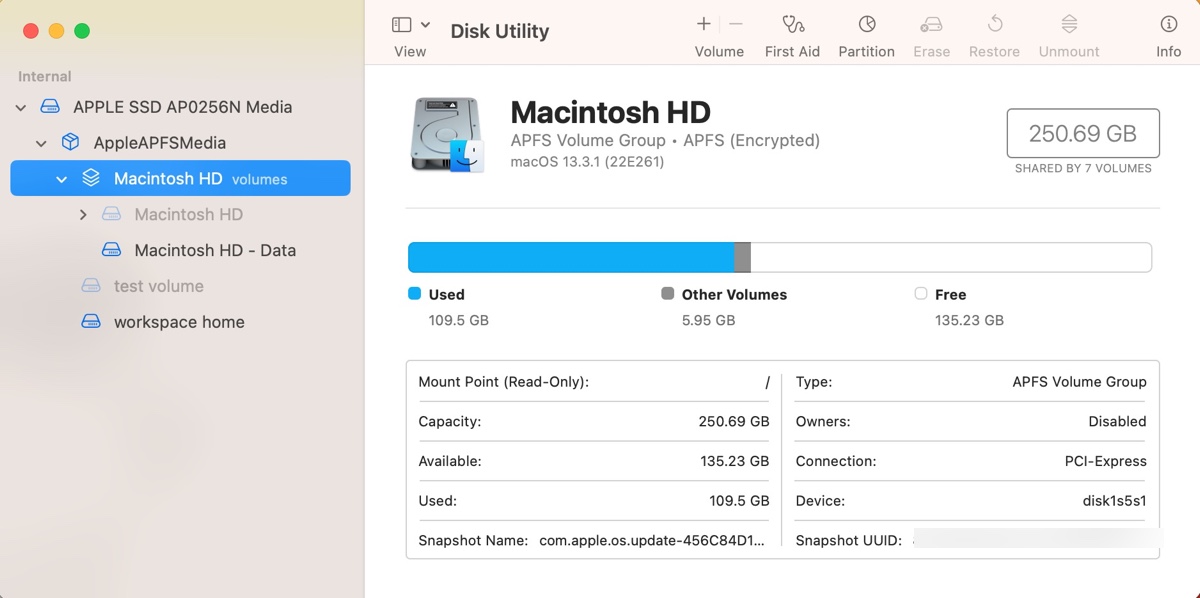
Task: Click the Macintosh HD drive image
Action: pos(446,135)
